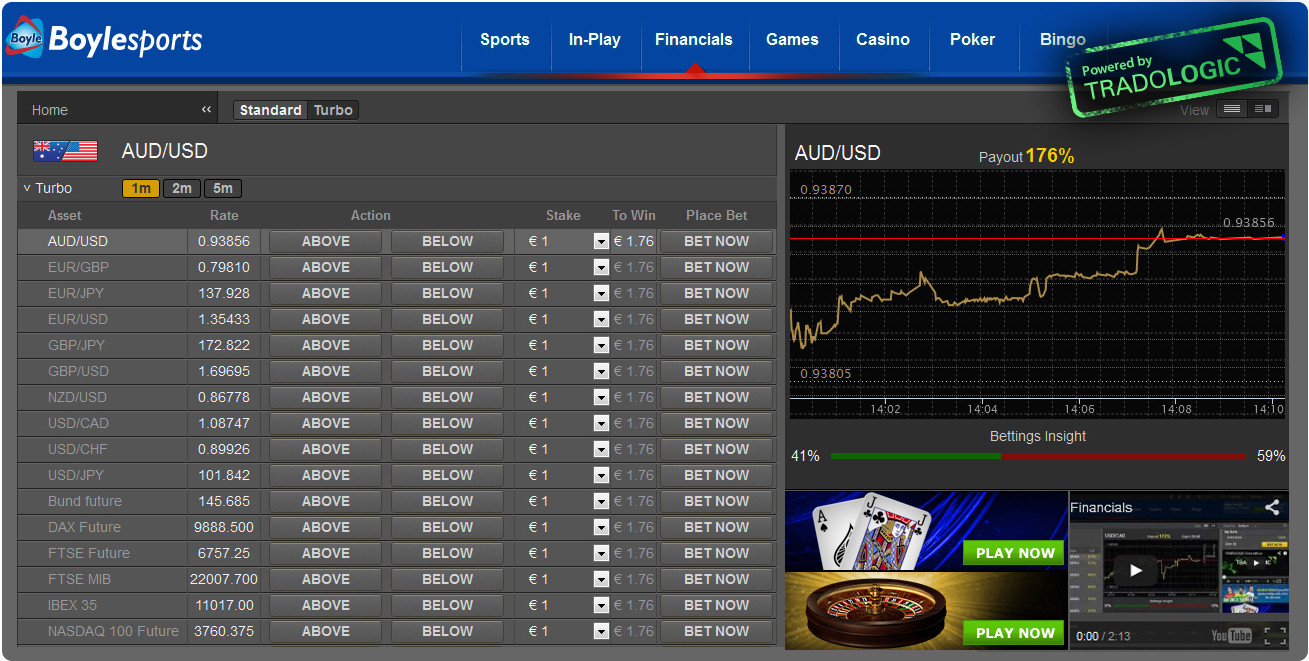Open the Casino tab
The image size is (1309, 661).
883,40
